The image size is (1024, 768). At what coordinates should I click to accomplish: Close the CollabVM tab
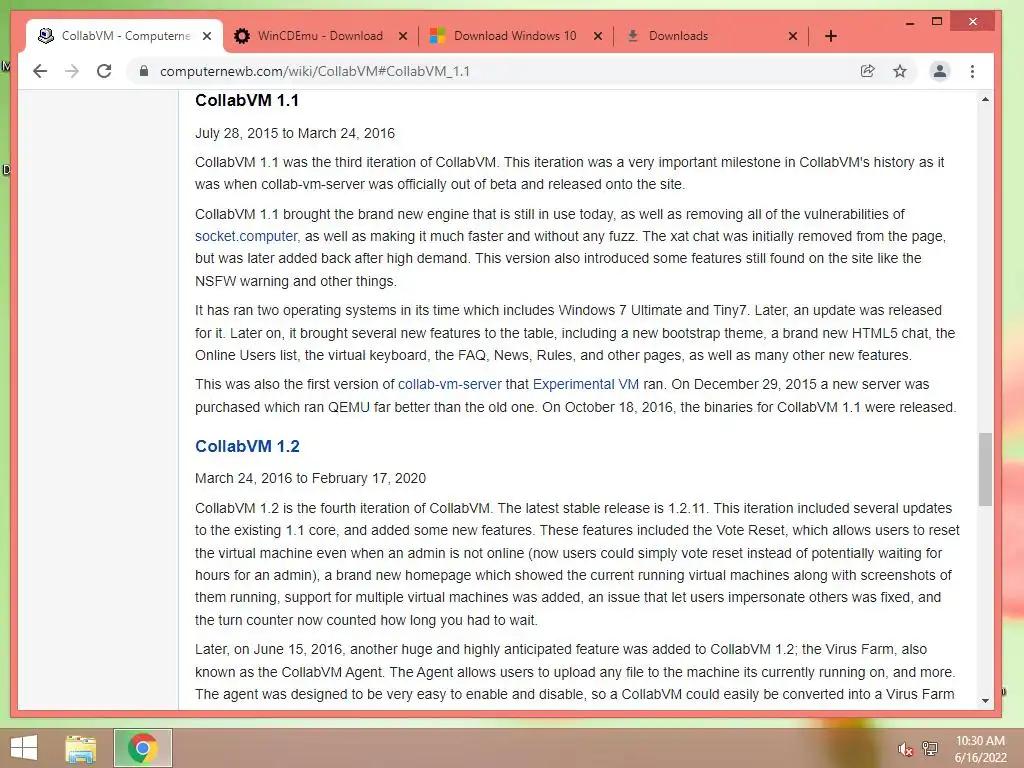[207, 36]
